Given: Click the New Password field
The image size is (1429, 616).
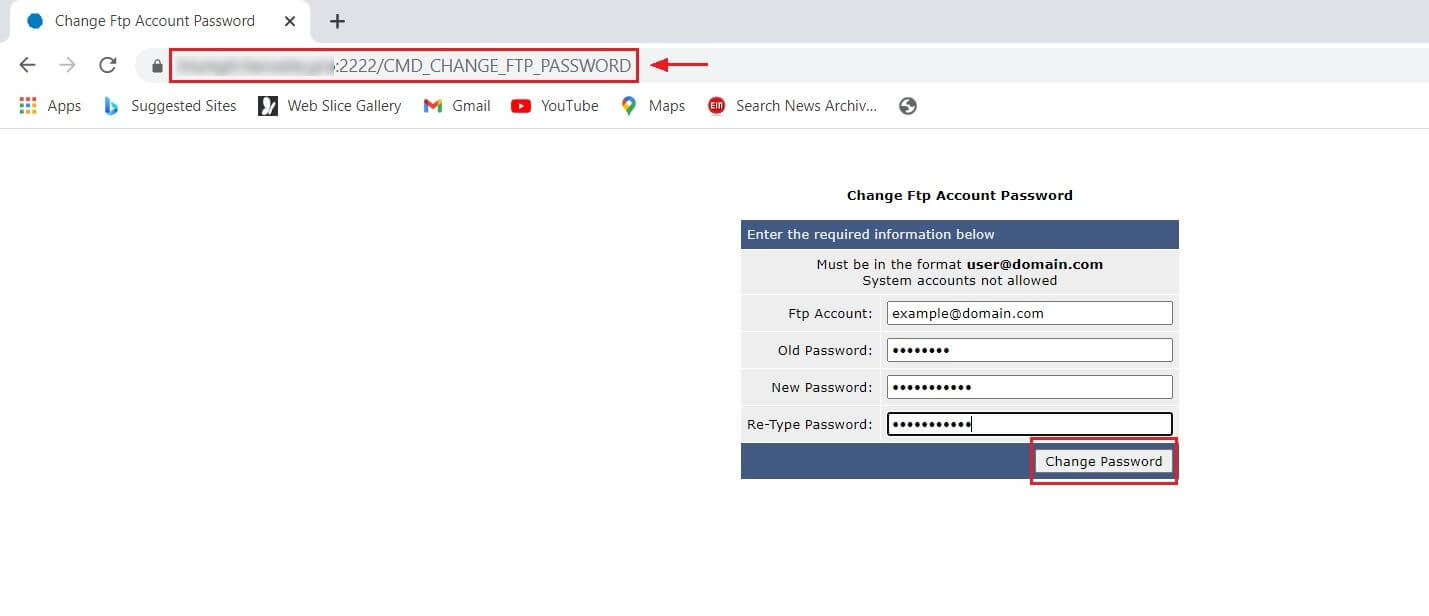Looking at the screenshot, I should 1029,387.
